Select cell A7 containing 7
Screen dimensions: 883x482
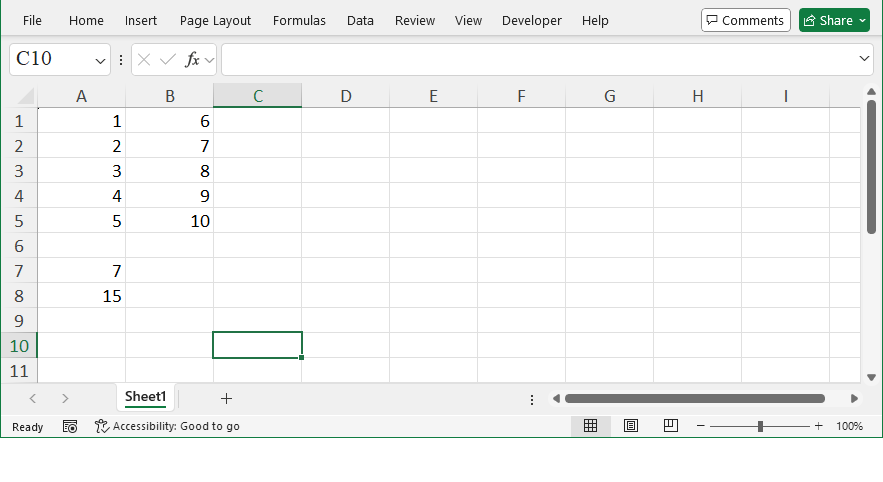(x=82, y=271)
